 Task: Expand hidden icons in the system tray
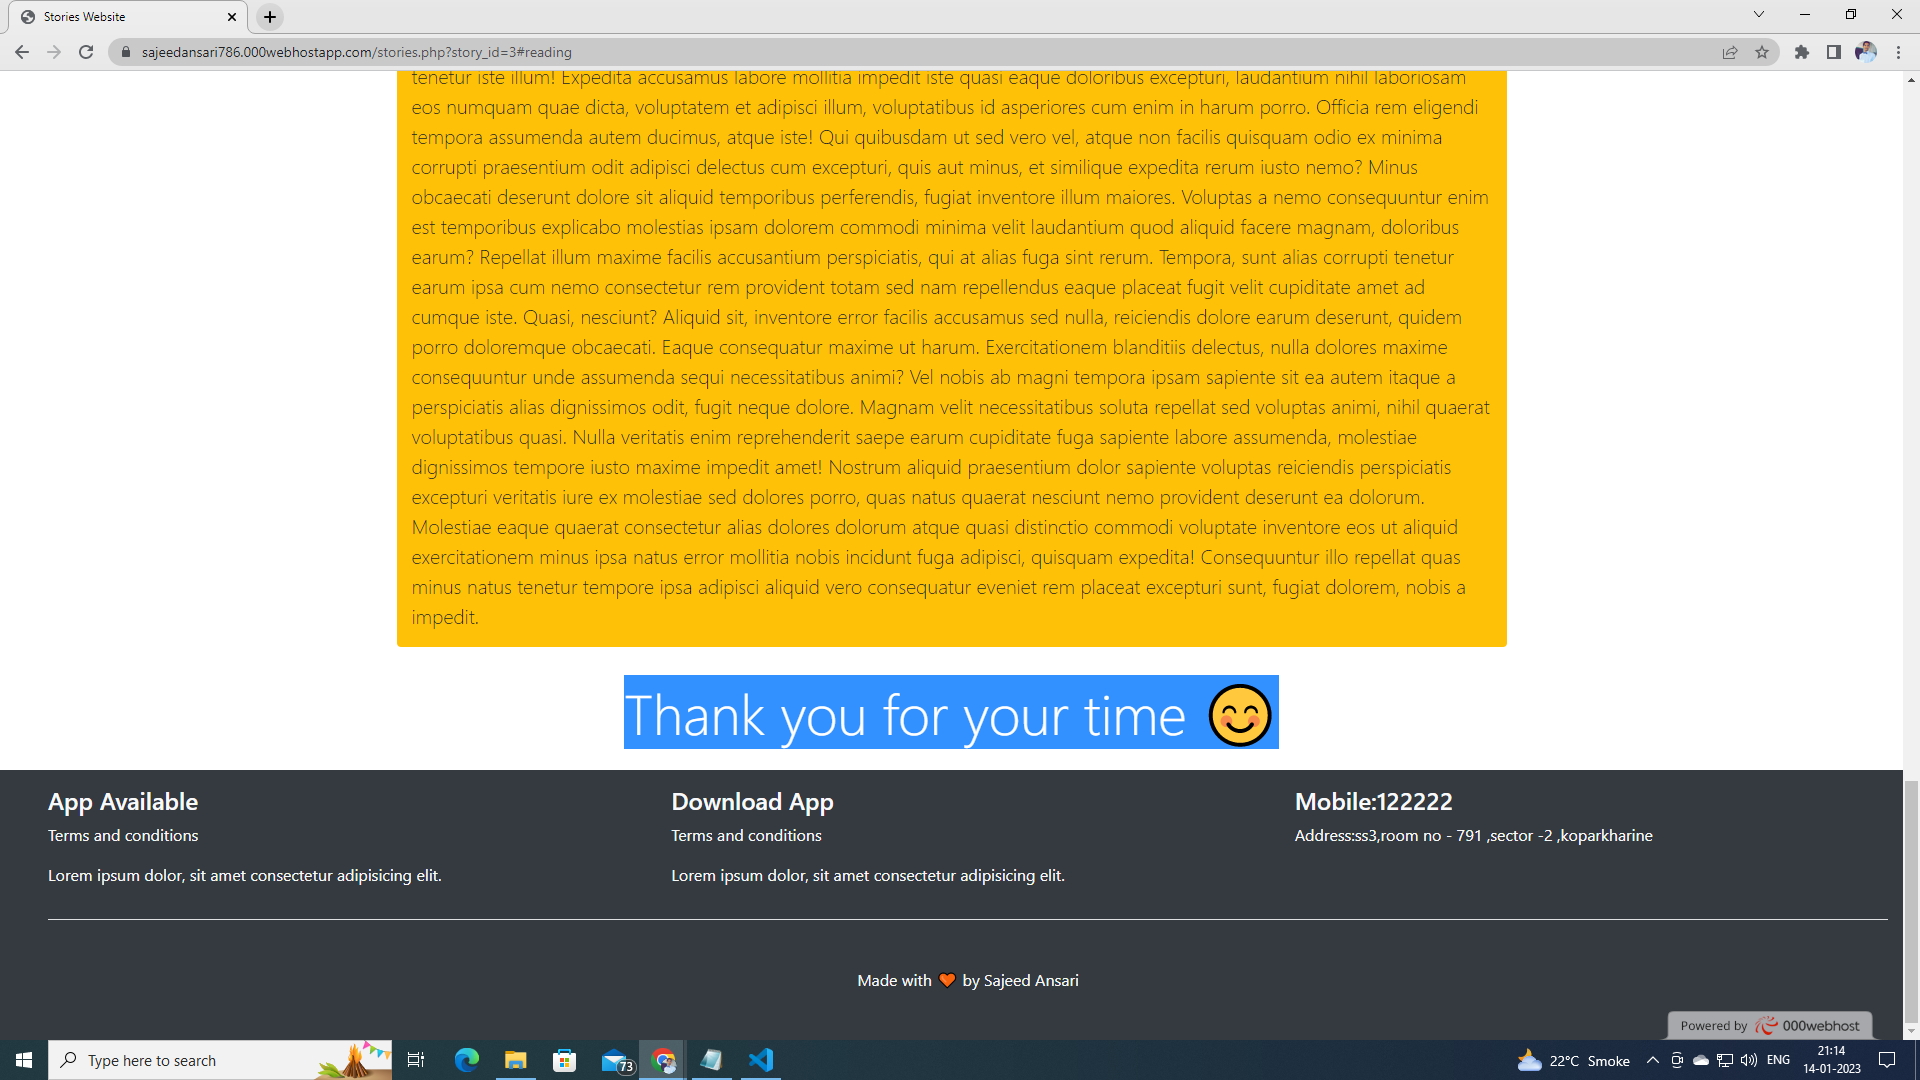tap(1651, 1060)
